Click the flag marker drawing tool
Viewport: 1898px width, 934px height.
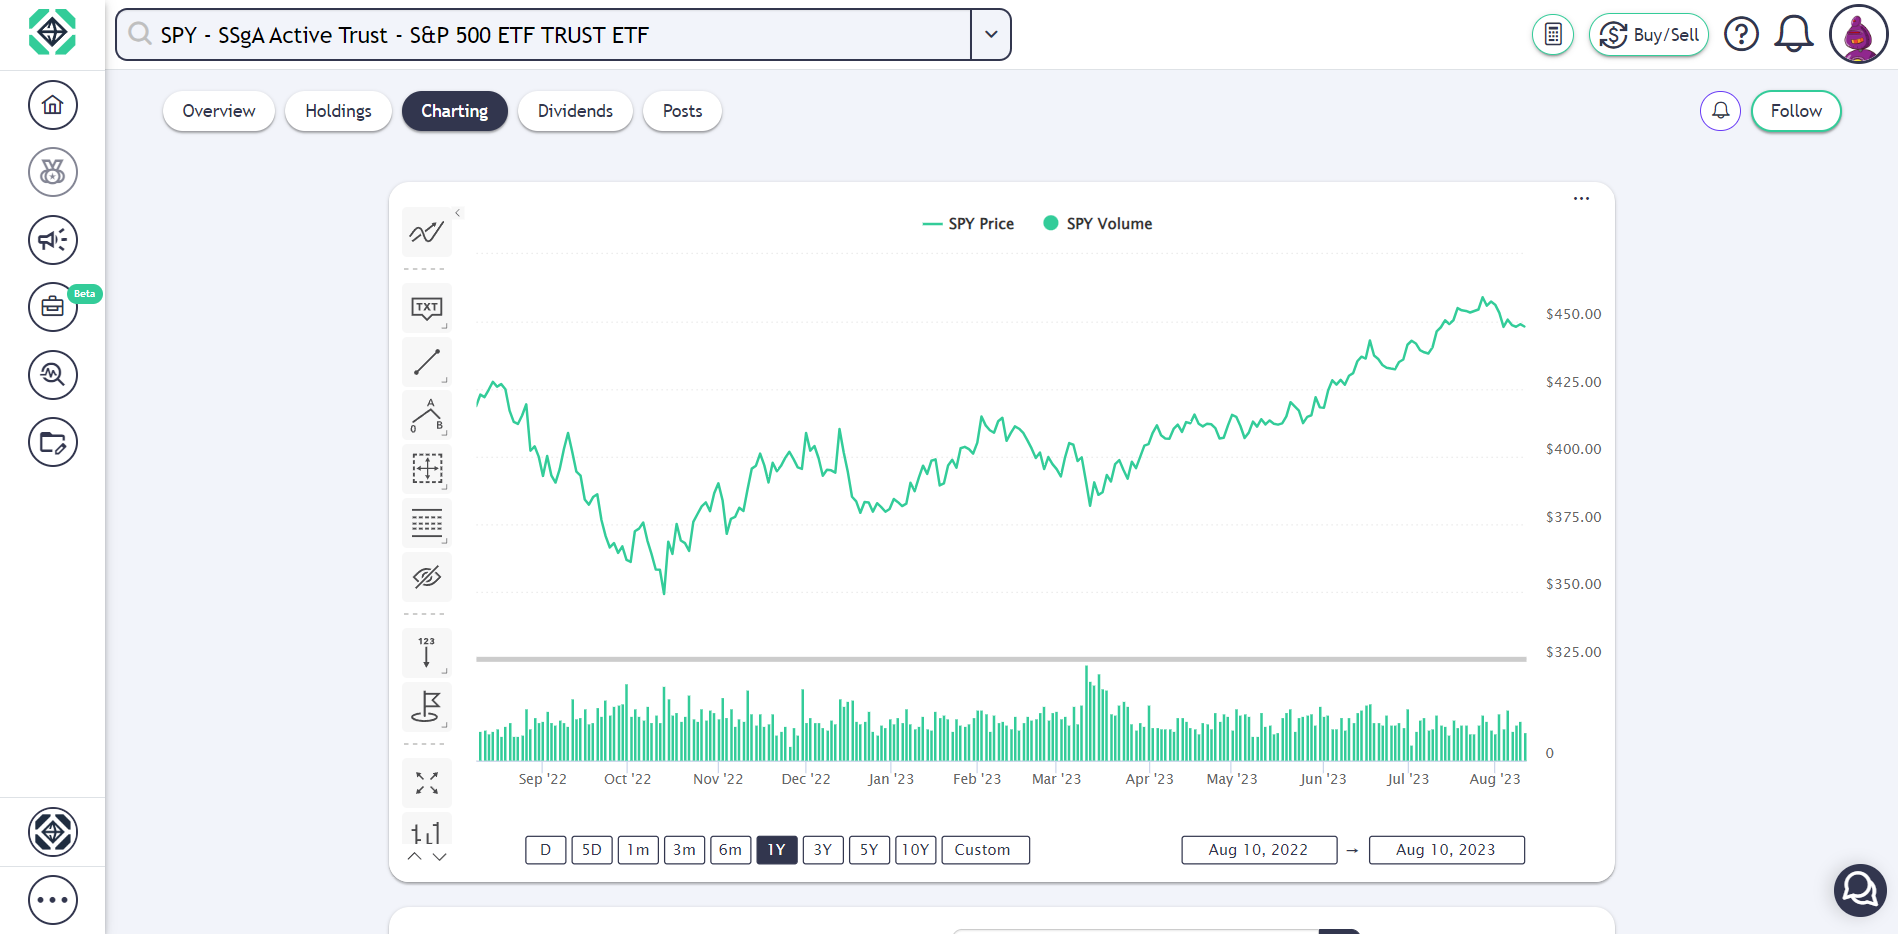point(426,707)
